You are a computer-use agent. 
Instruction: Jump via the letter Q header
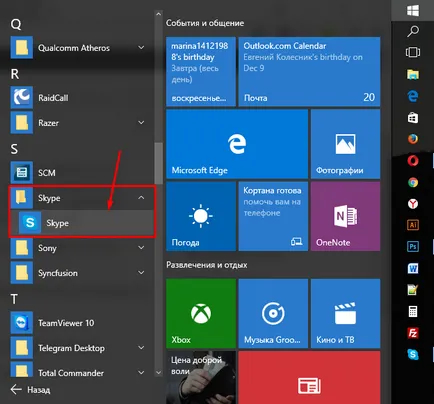16,24
